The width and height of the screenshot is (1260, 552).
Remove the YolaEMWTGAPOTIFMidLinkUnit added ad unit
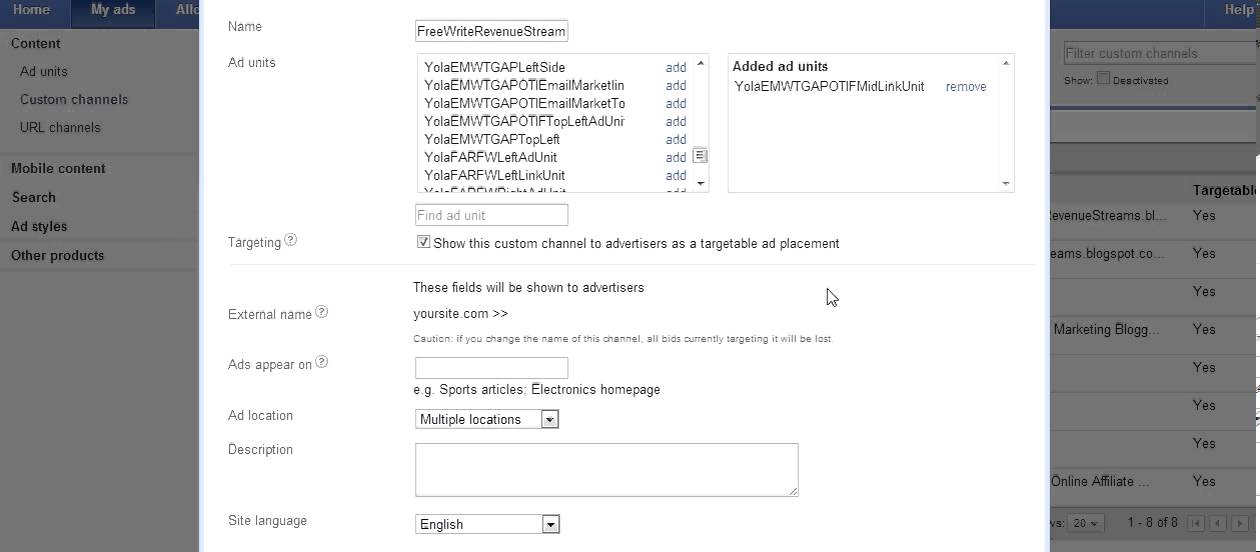point(966,87)
